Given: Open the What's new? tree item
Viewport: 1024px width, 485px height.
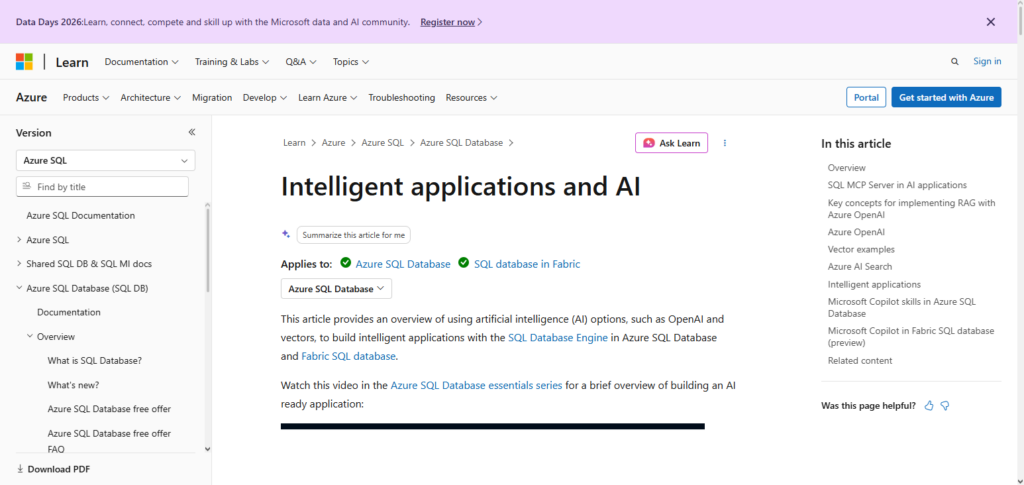Looking at the screenshot, I should pos(73,385).
